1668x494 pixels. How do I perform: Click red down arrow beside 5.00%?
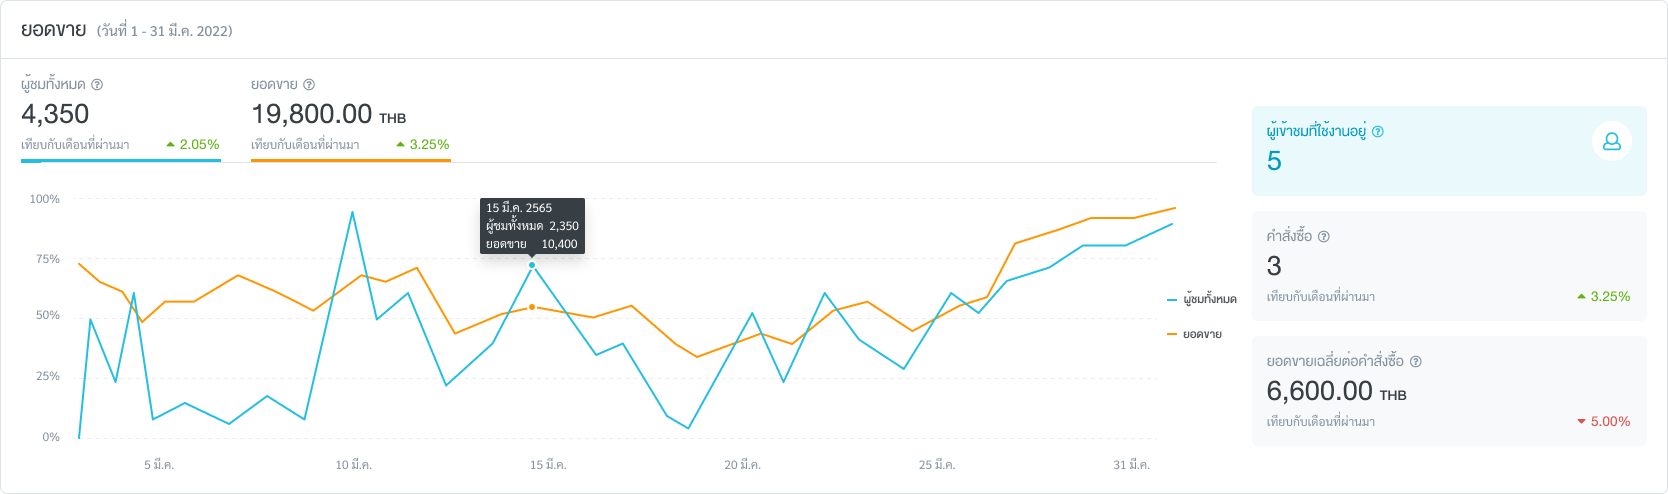1581,422
